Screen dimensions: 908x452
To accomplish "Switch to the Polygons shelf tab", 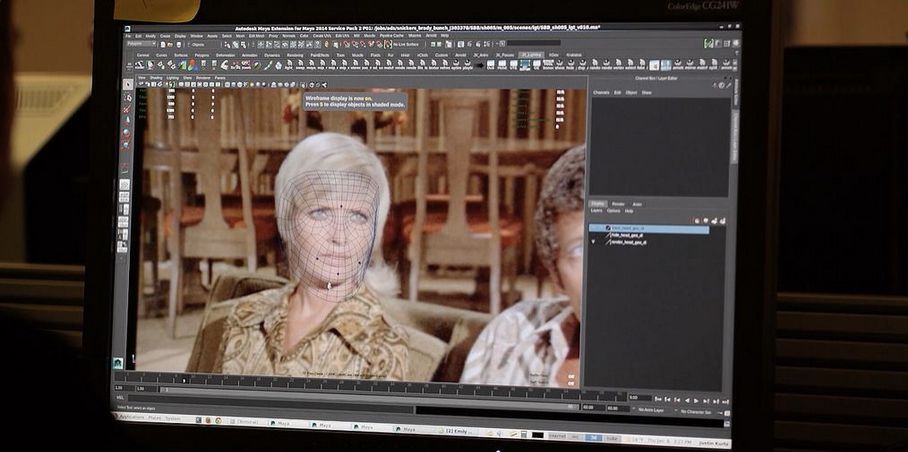I will click(x=202, y=55).
